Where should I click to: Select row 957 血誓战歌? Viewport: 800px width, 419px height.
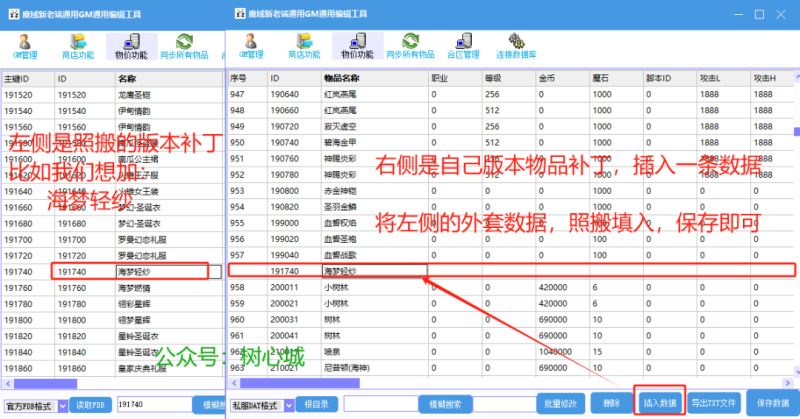click(x=510, y=255)
